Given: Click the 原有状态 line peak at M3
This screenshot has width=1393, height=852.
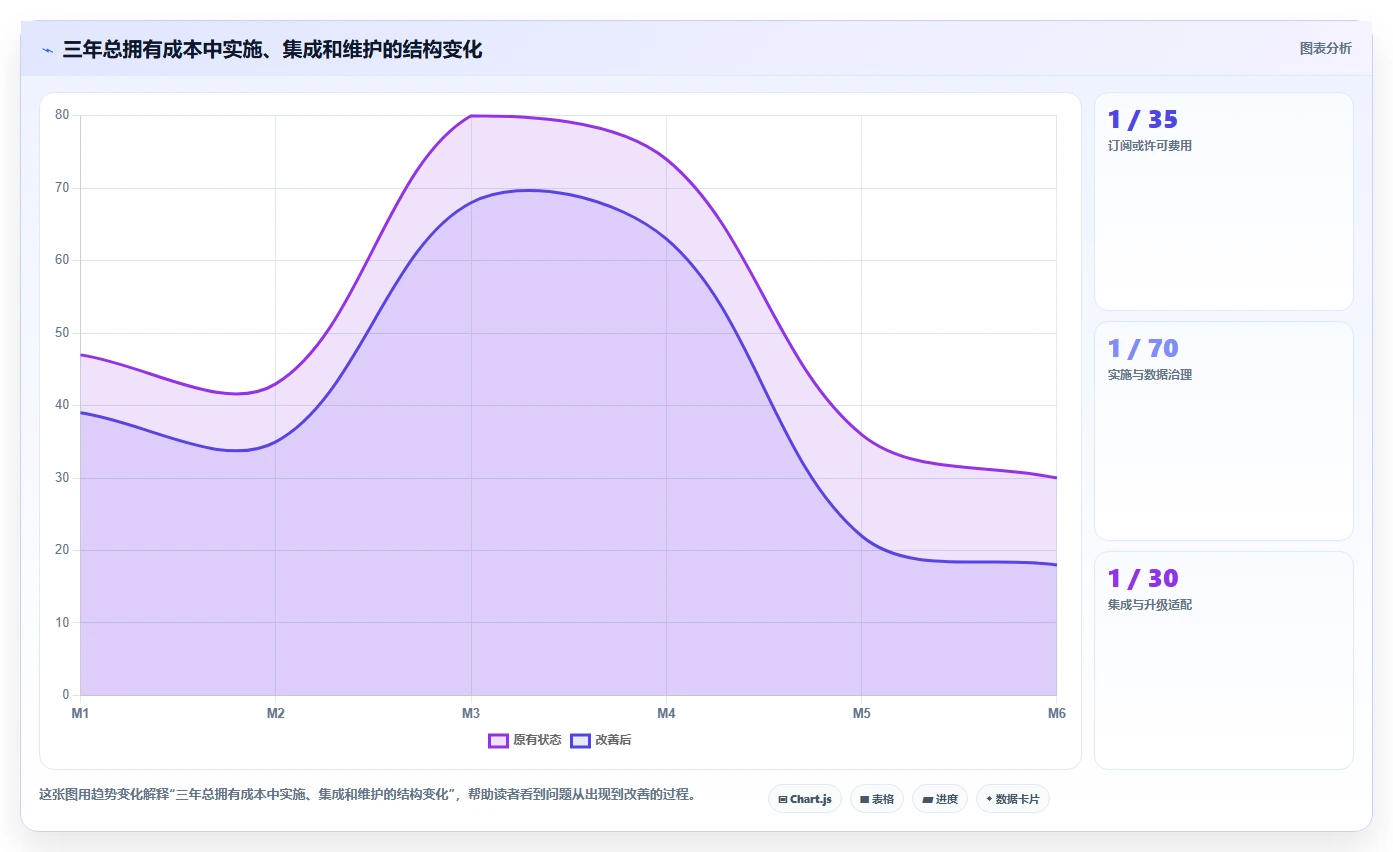Looking at the screenshot, I should [471, 116].
